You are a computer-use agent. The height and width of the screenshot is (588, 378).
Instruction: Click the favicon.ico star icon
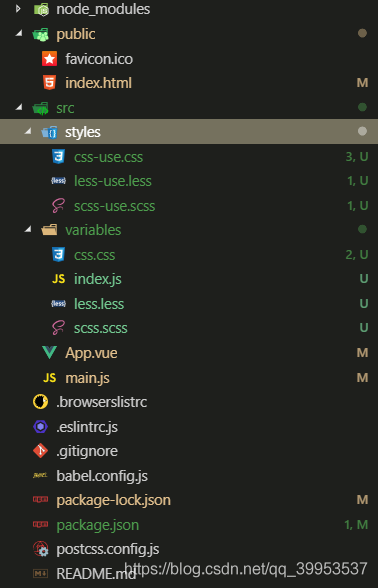50,59
